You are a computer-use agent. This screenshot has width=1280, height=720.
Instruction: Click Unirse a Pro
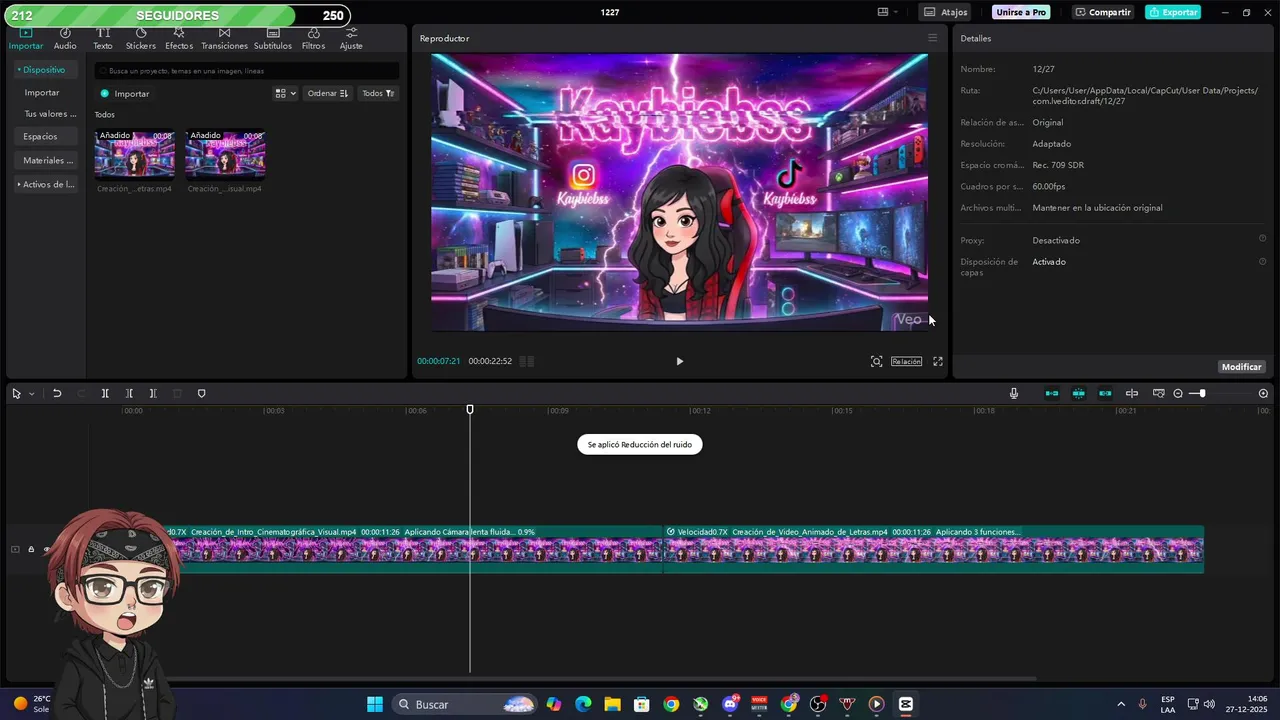click(1021, 12)
